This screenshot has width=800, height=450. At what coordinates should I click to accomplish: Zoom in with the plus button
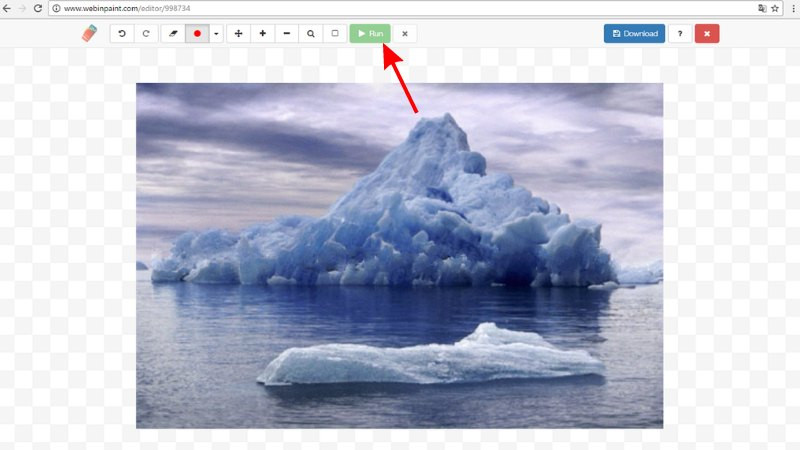coord(262,33)
